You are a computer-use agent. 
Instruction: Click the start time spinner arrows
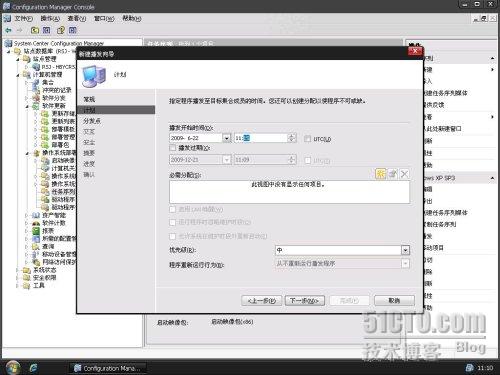pos(292,138)
